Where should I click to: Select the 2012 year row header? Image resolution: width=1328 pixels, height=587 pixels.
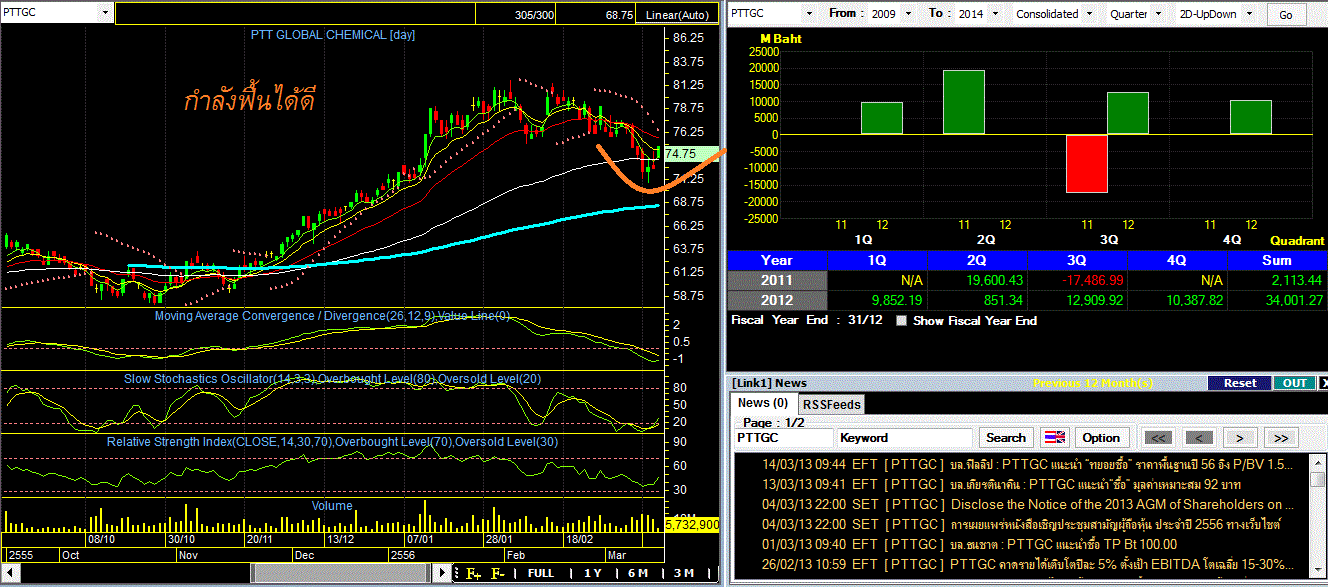(x=777, y=300)
